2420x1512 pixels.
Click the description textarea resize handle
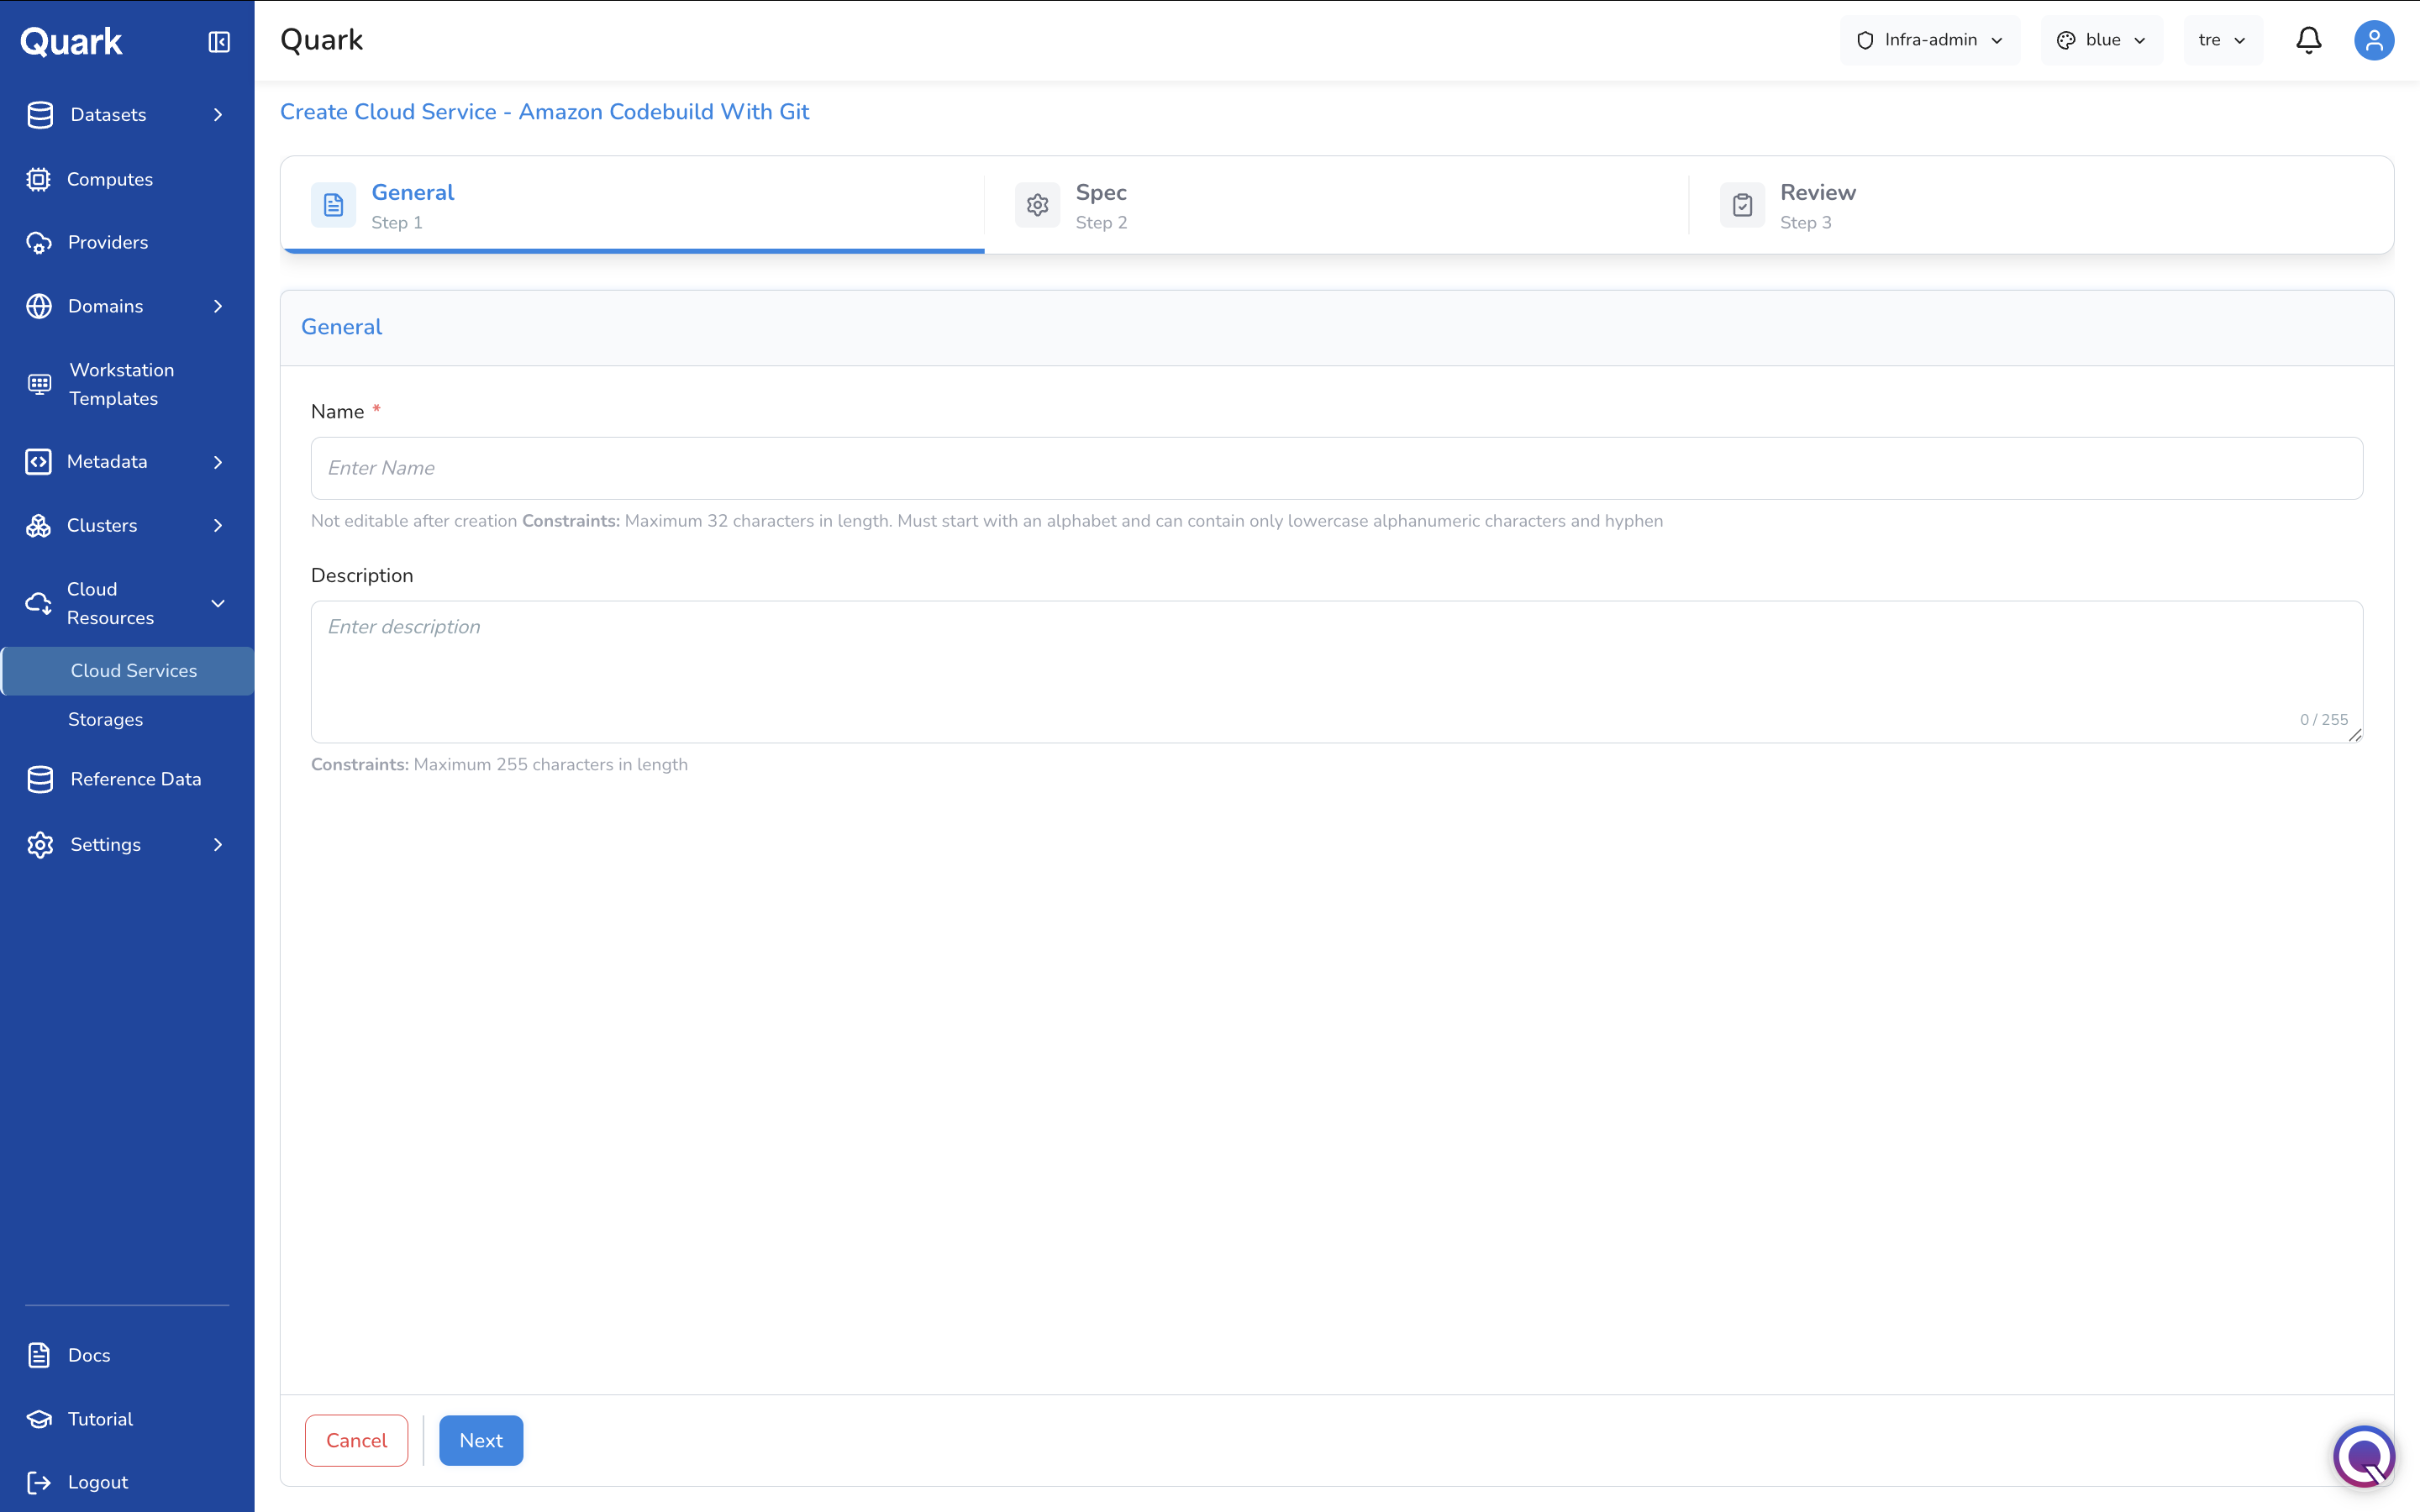click(2355, 735)
